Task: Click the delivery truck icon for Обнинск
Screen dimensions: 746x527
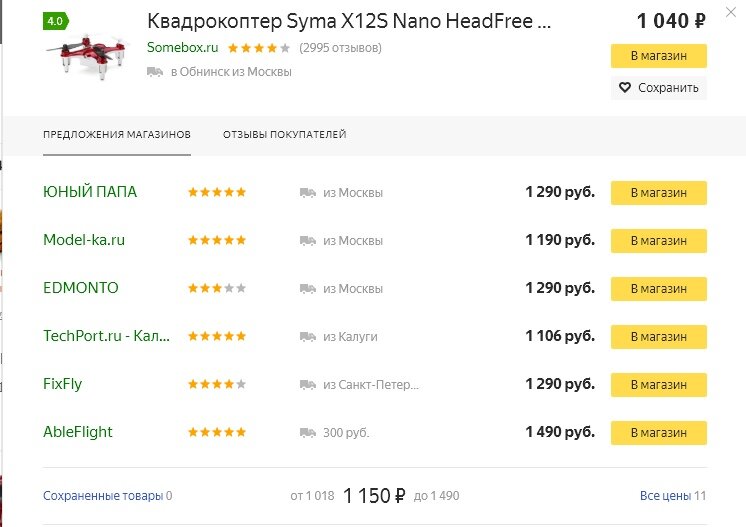Action: 155,72
